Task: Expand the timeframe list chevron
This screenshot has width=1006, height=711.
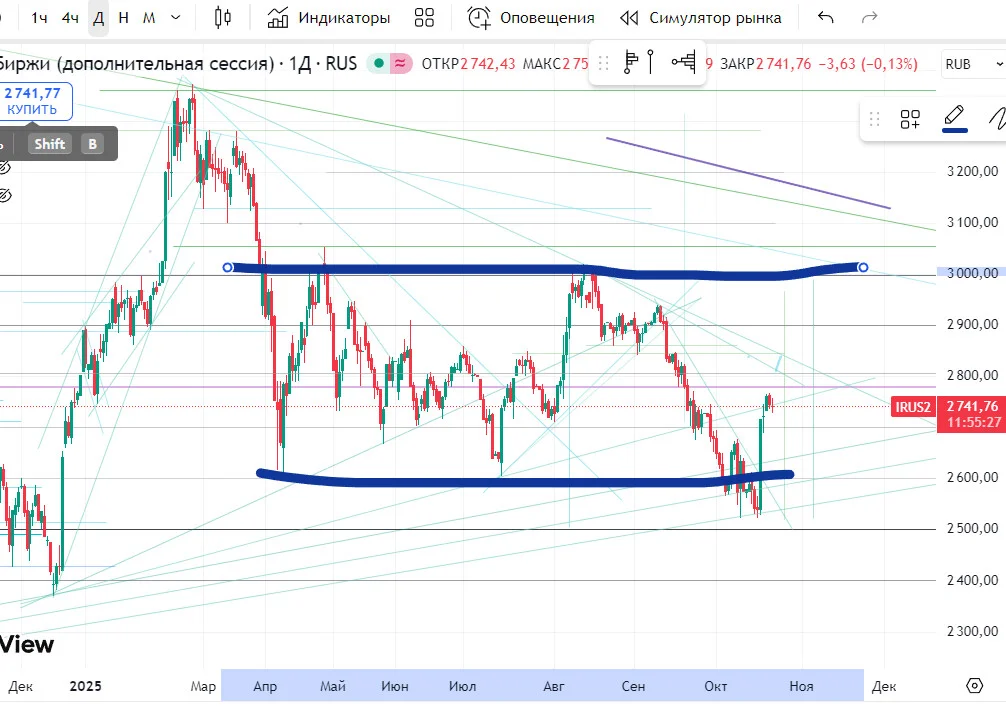Action: pyautogui.click(x=175, y=18)
